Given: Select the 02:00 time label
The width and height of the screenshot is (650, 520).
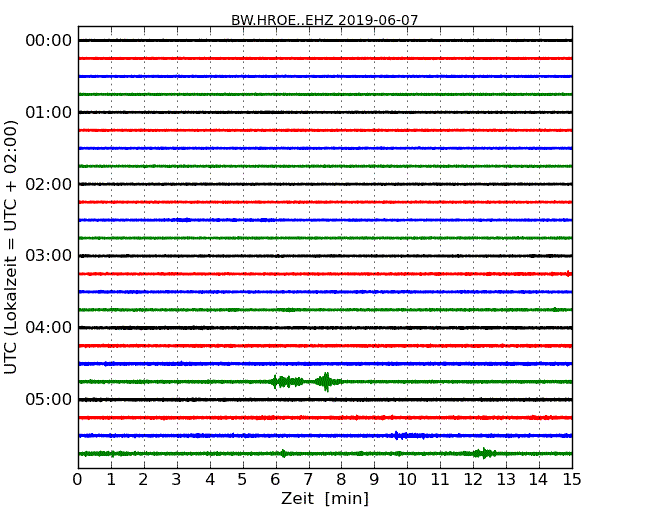Looking at the screenshot, I should 49,184.
